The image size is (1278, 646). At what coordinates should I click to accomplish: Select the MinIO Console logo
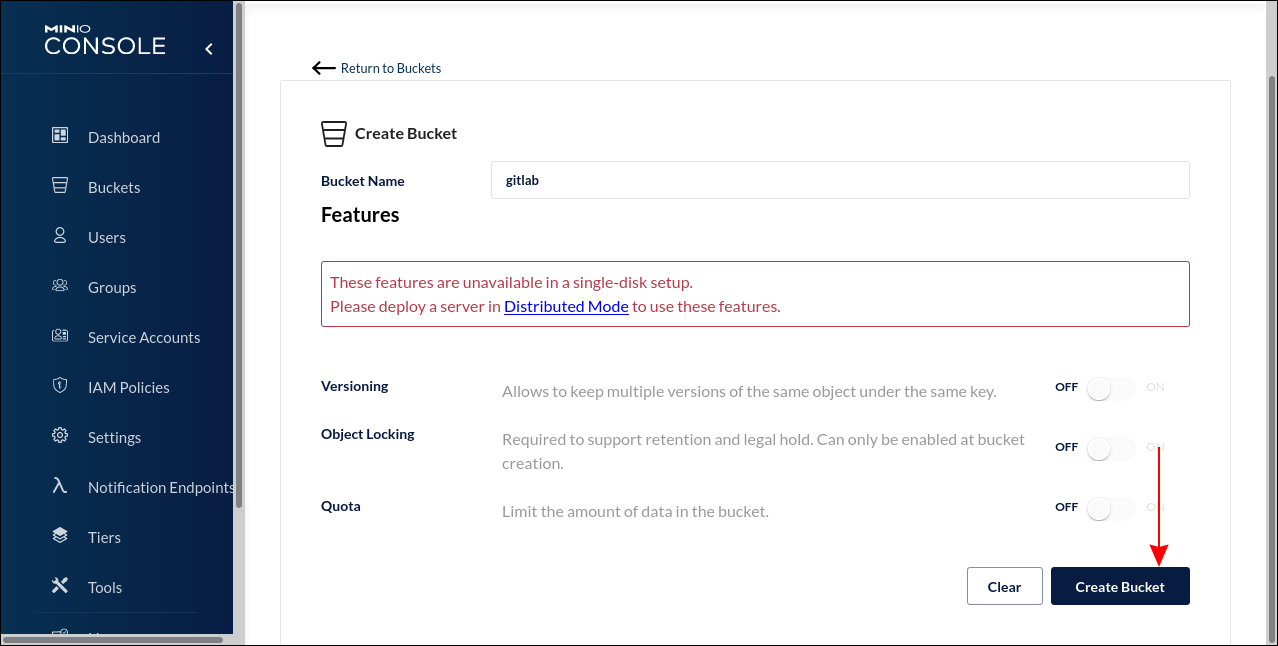(104, 37)
